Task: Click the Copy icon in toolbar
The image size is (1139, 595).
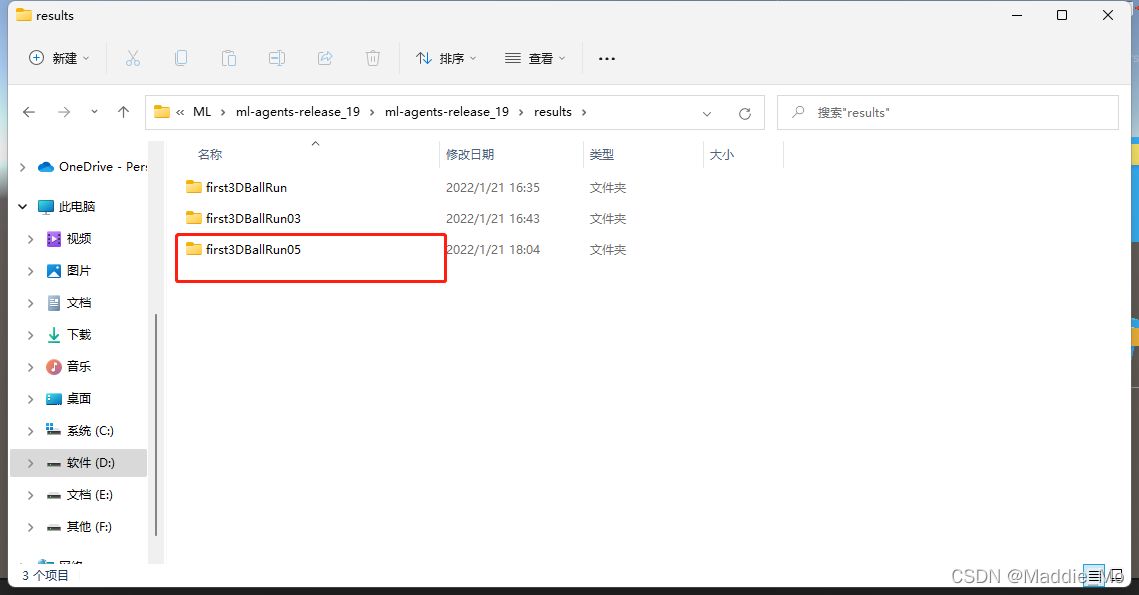Action: (x=181, y=58)
